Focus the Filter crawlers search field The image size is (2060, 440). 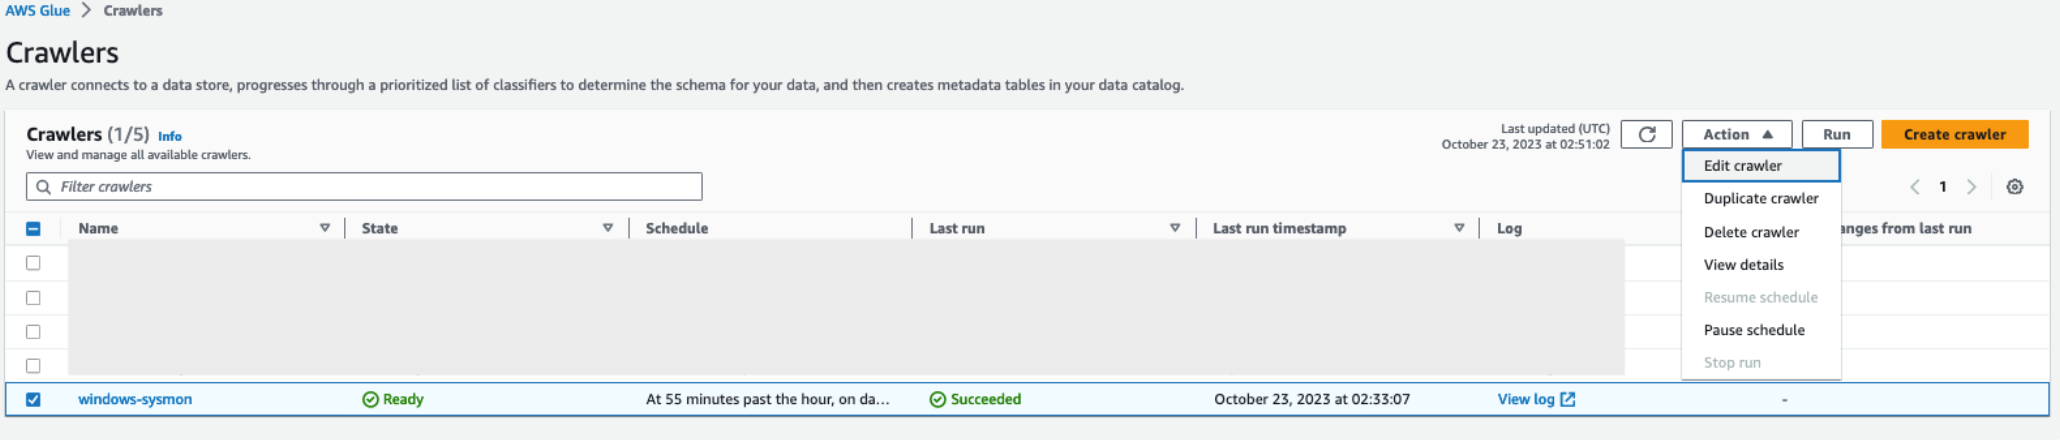364,187
